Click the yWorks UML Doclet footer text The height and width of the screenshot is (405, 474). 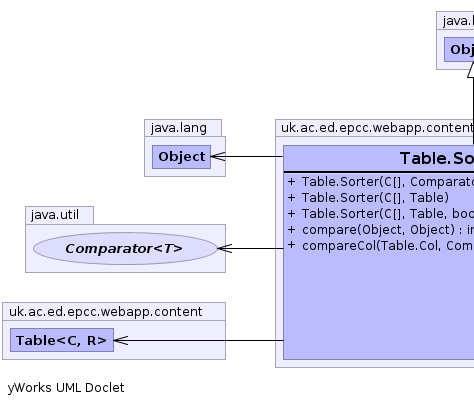pos(66,388)
